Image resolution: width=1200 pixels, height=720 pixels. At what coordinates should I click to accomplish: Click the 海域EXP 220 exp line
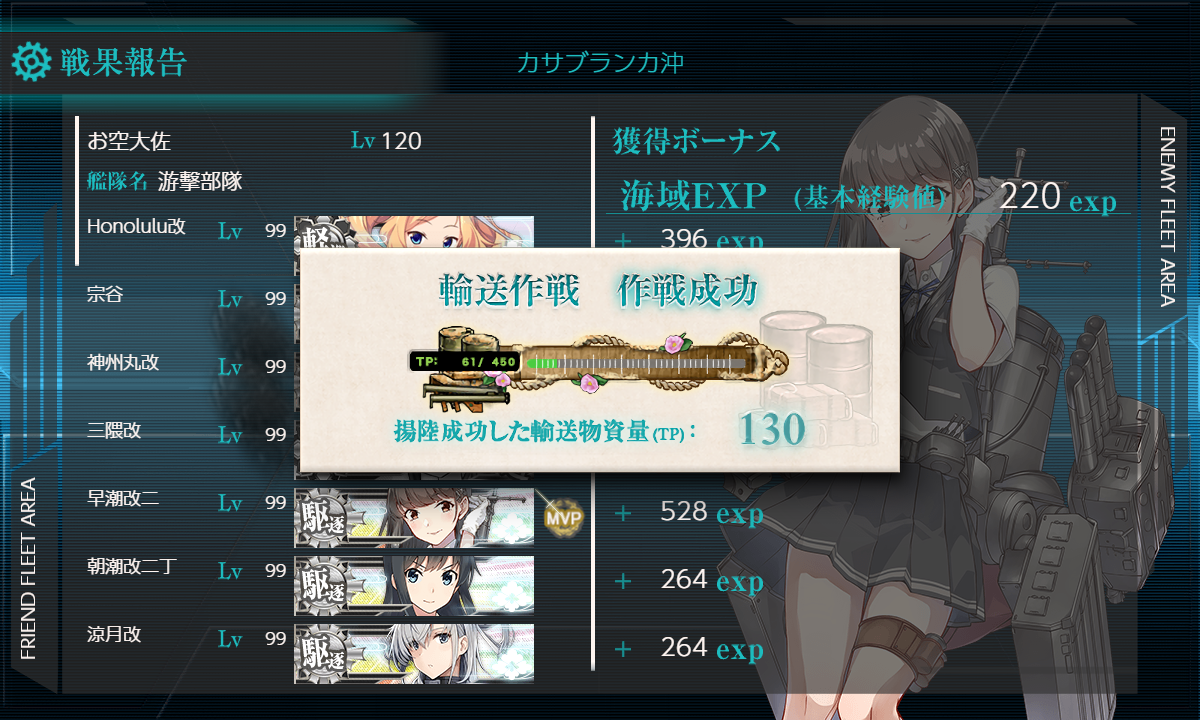(868, 194)
